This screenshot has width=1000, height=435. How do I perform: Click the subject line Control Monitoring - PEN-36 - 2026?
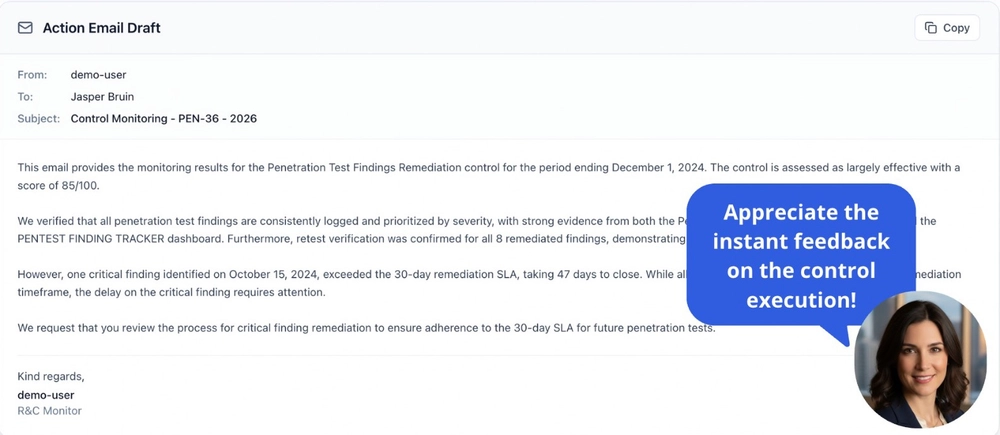pos(163,119)
